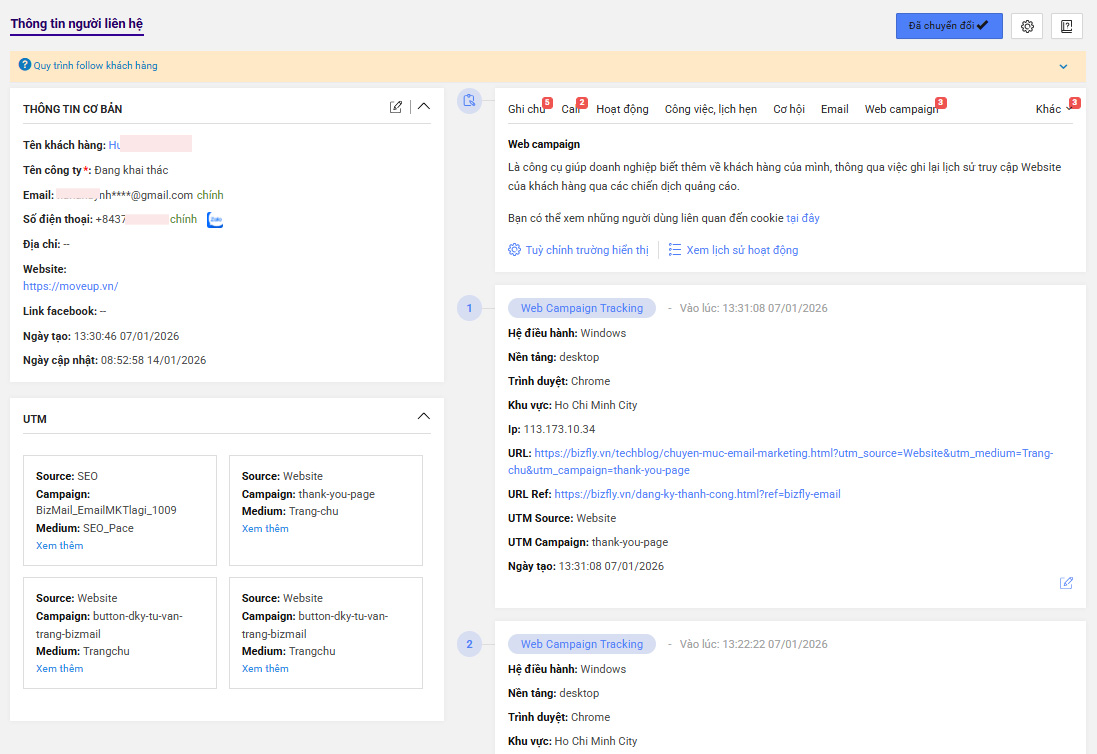Click the Zalo icon beside phone number
The width and height of the screenshot is (1097, 754).
tap(215, 219)
